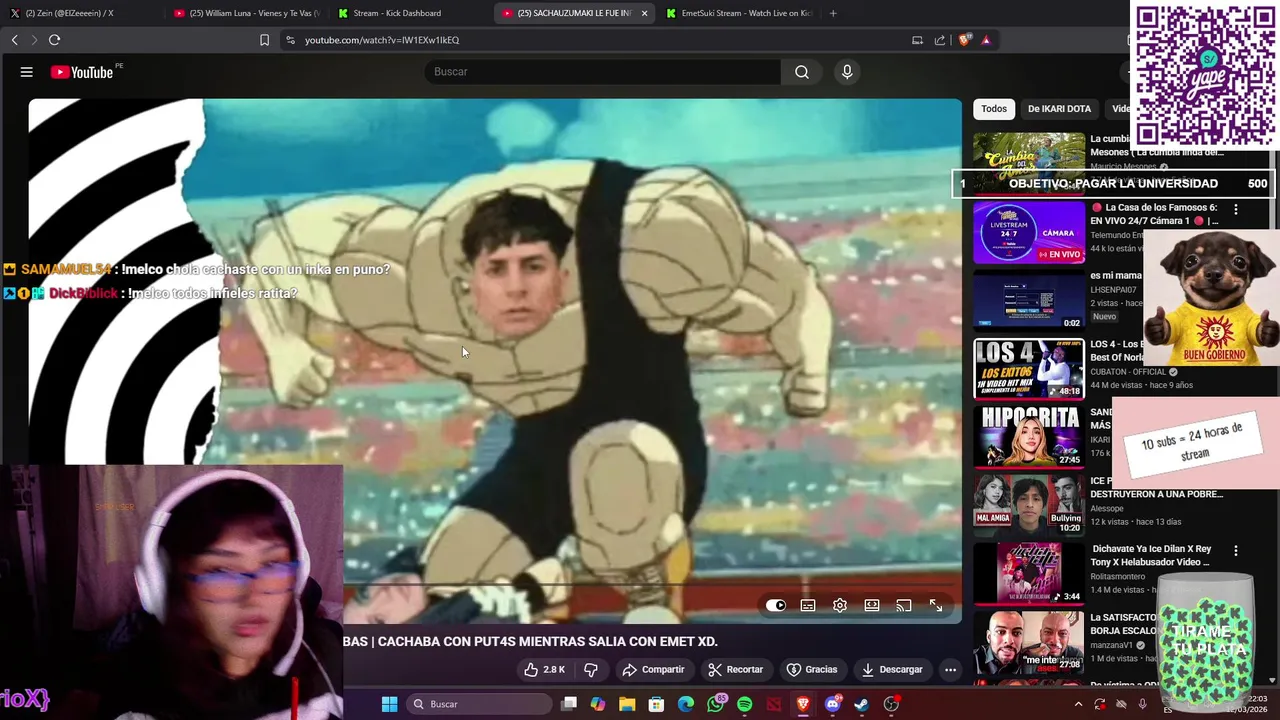Screen dimensions: 1280x720
Task: Open WhatsApp from the taskbar
Action: pos(715,704)
